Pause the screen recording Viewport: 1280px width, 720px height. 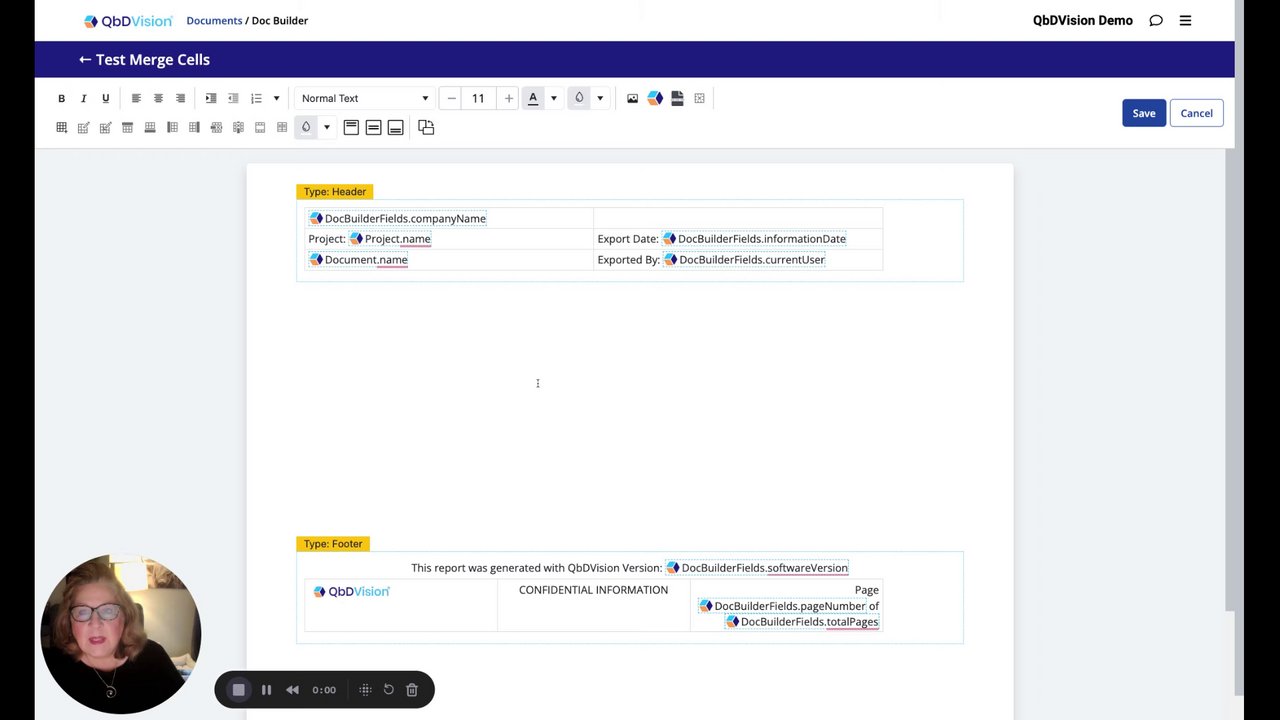(266, 689)
